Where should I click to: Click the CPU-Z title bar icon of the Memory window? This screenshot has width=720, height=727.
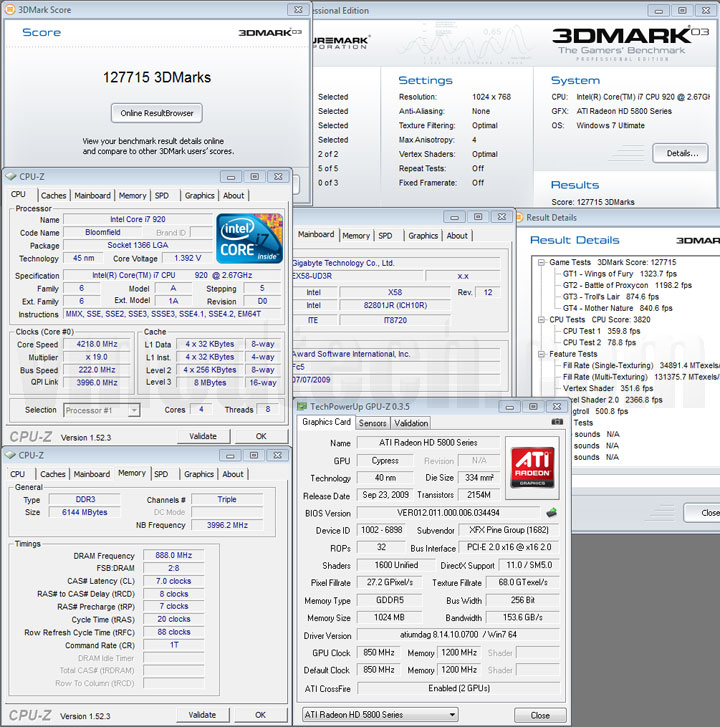pos(10,455)
